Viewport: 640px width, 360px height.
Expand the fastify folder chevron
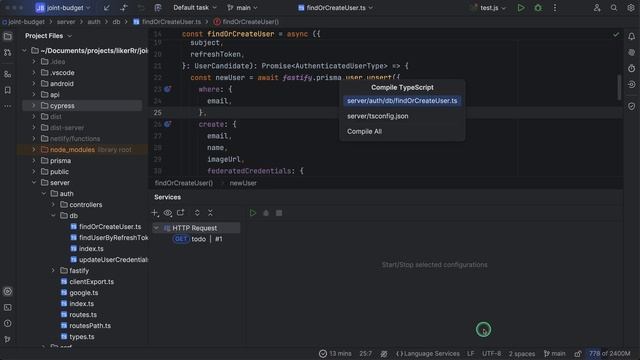(x=53, y=271)
